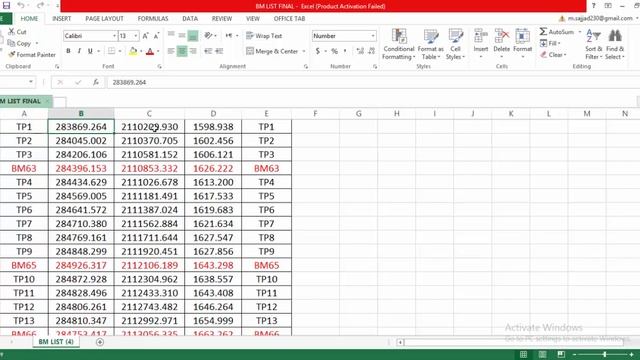Apply percent style
Viewport: 640px width, 360px height.
pyautogui.click(x=334, y=51)
